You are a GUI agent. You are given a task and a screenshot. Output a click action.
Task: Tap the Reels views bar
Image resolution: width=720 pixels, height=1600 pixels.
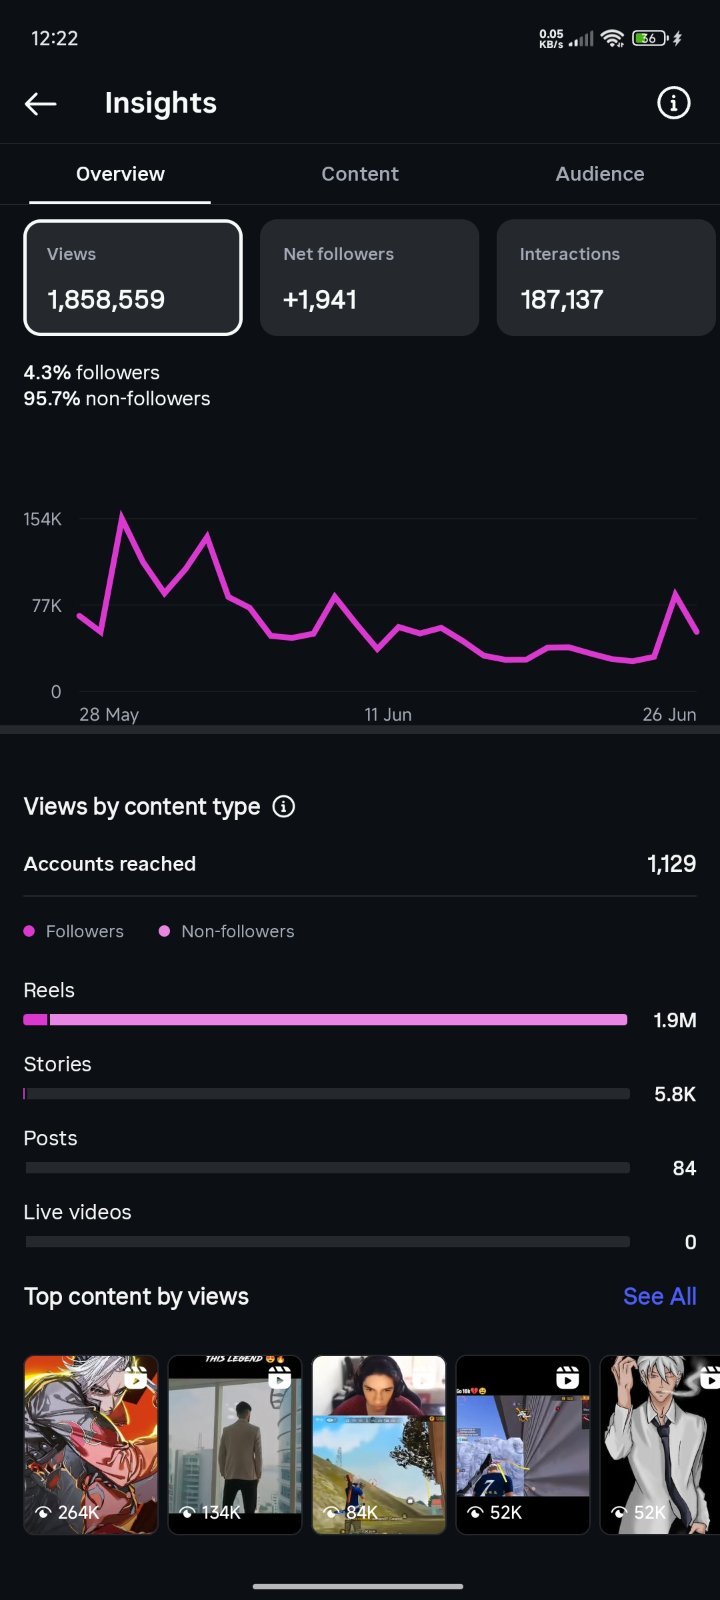[326, 1020]
